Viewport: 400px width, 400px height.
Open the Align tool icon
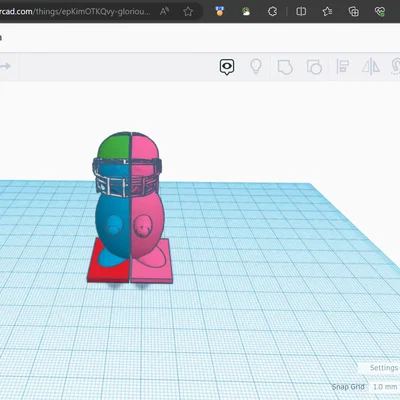tap(342, 66)
